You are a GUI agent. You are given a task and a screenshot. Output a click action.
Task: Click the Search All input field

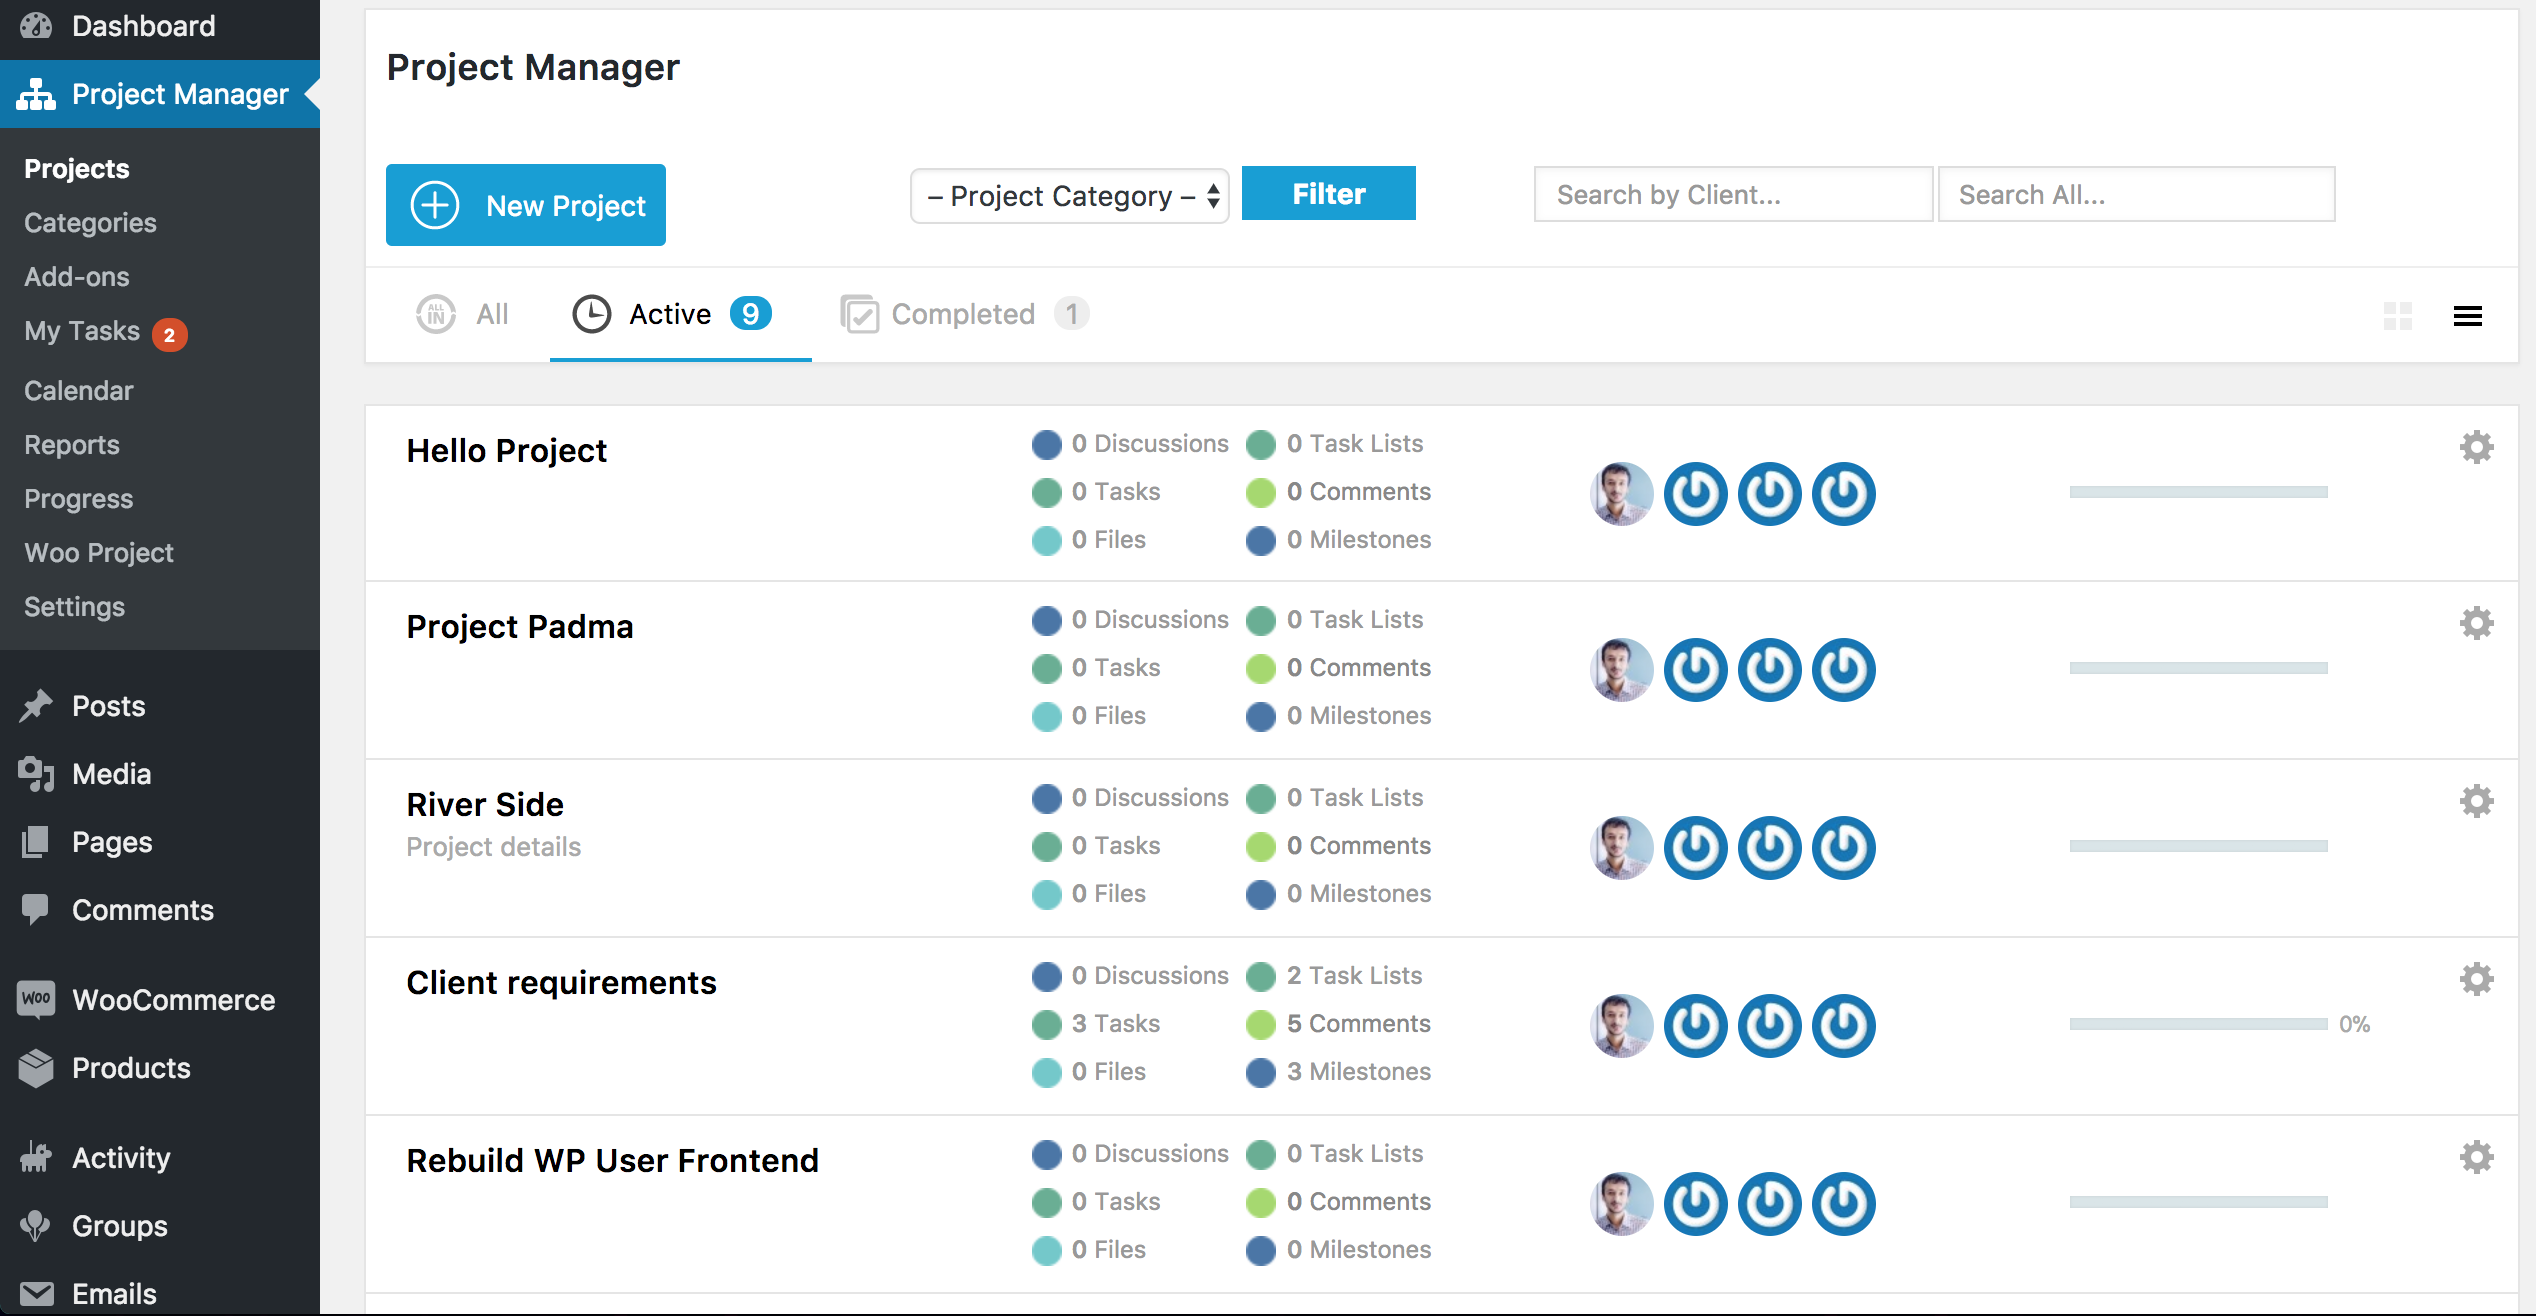(x=2137, y=193)
